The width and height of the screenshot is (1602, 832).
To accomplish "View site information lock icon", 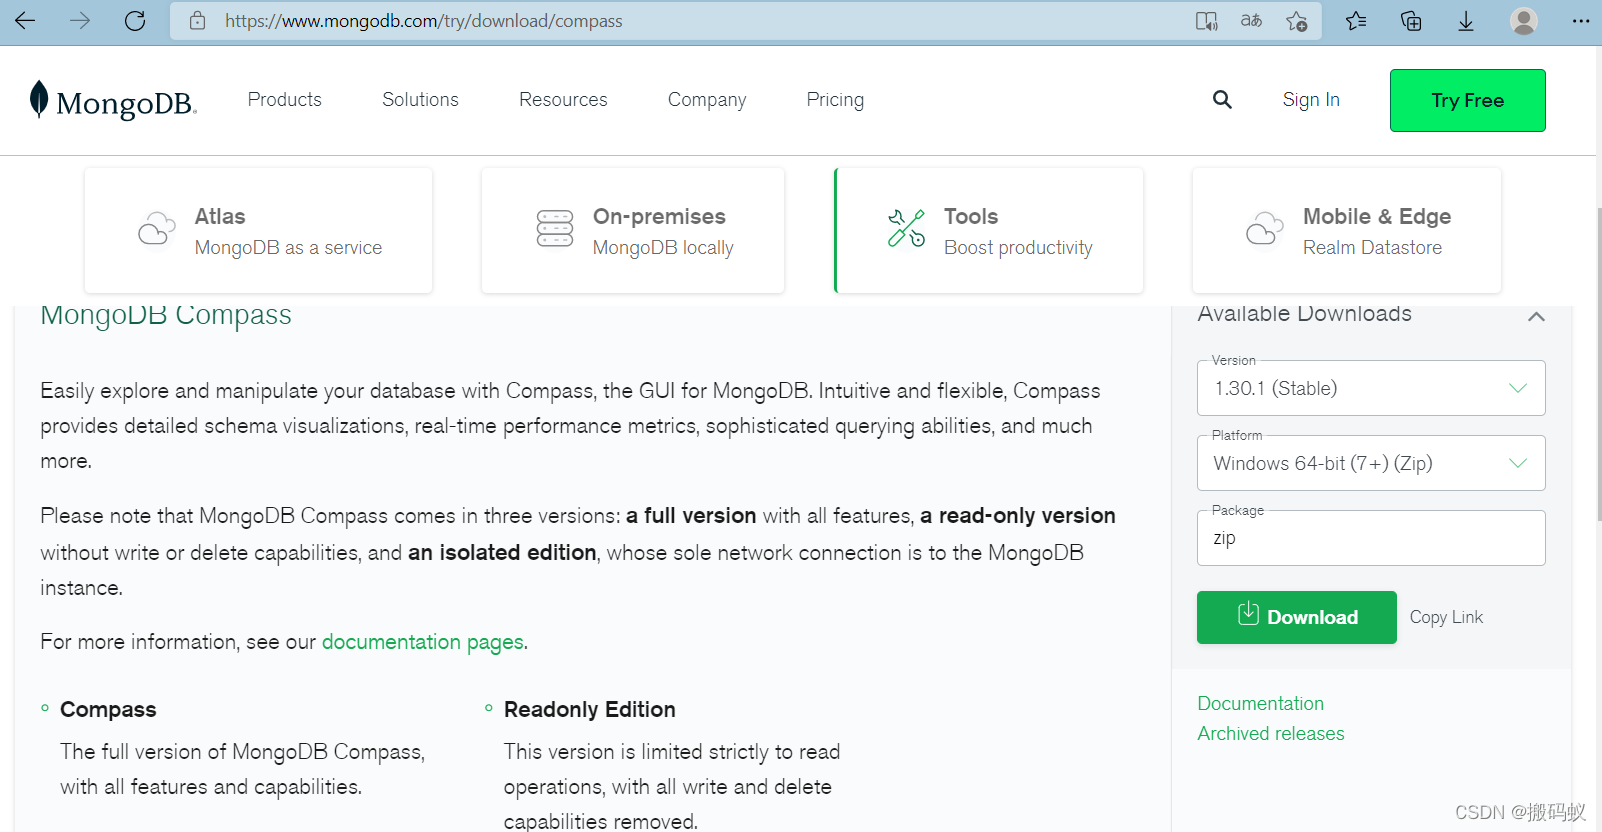I will point(198,21).
